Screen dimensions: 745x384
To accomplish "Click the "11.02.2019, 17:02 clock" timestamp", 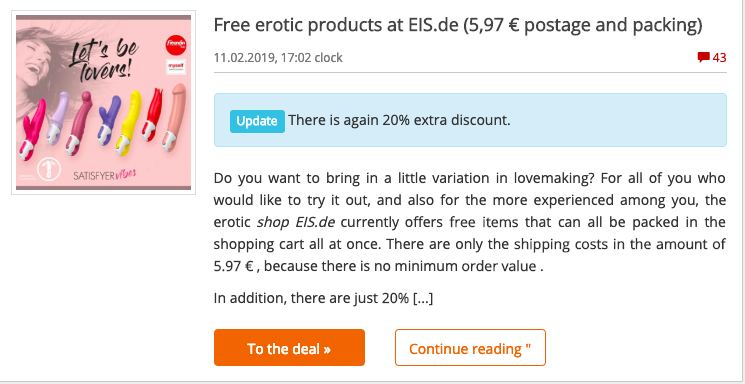I will coord(278,58).
